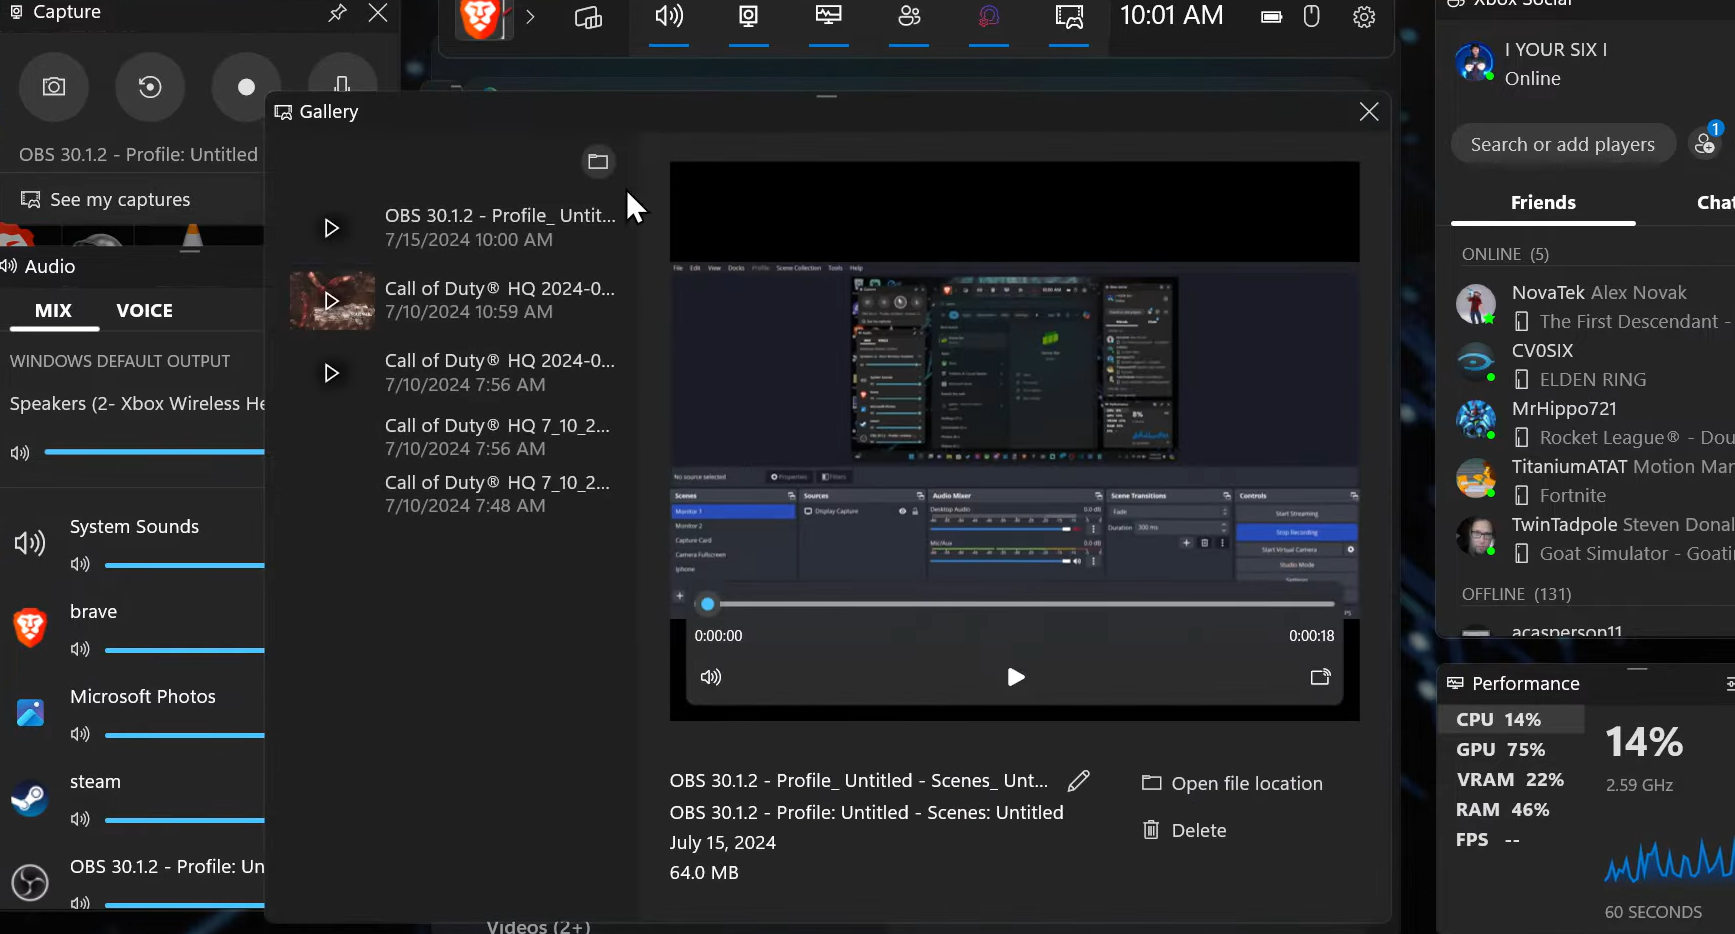Open Game Bar settings gear
The image size is (1735, 934).
pos(1364,17)
